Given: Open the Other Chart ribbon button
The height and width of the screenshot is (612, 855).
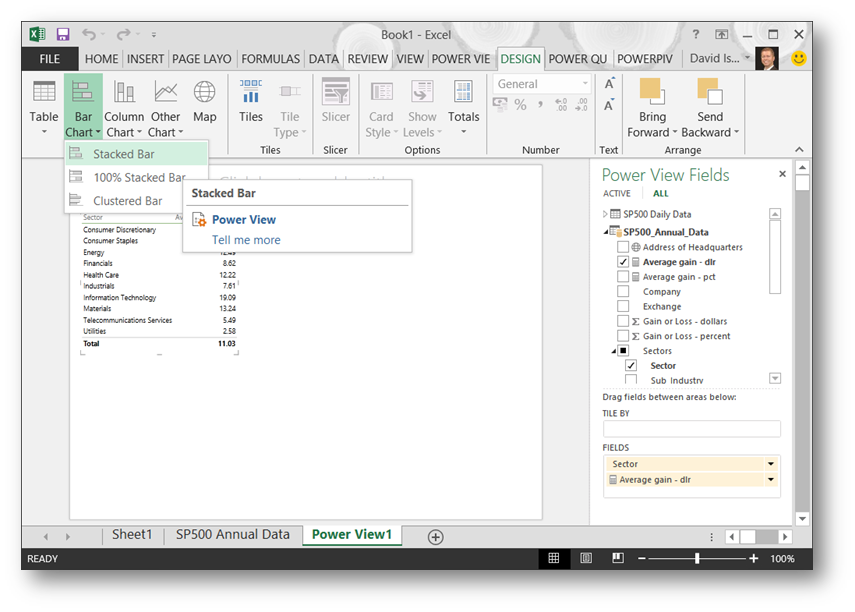Looking at the screenshot, I should point(165,108).
